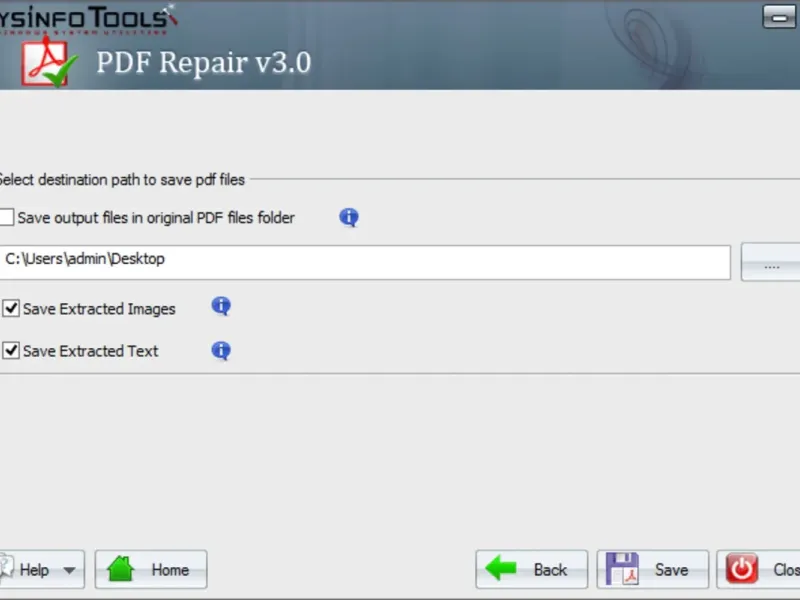Click the 'Save output files in original PDF files folder' label
The width and height of the screenshot is (800, 600).
(156, 218)
